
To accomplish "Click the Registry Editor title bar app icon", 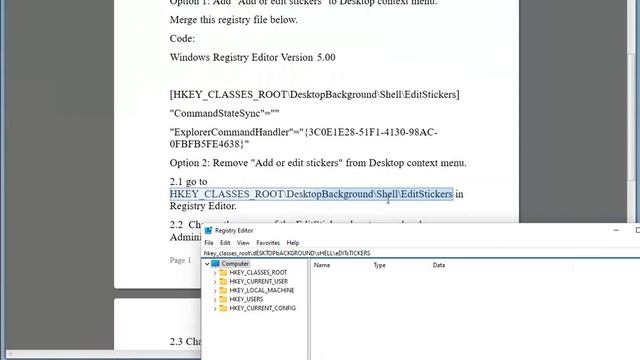I will pyautogui.click(x=208, y=231).
